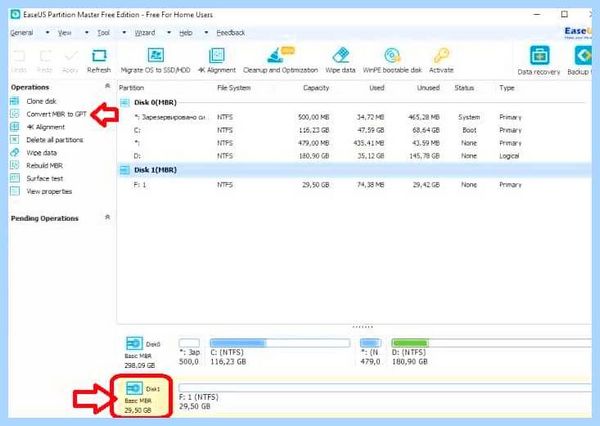Screen dimensions: 600x426
Task: Select the 500,00 MB system reserved row
Action: 354,117
